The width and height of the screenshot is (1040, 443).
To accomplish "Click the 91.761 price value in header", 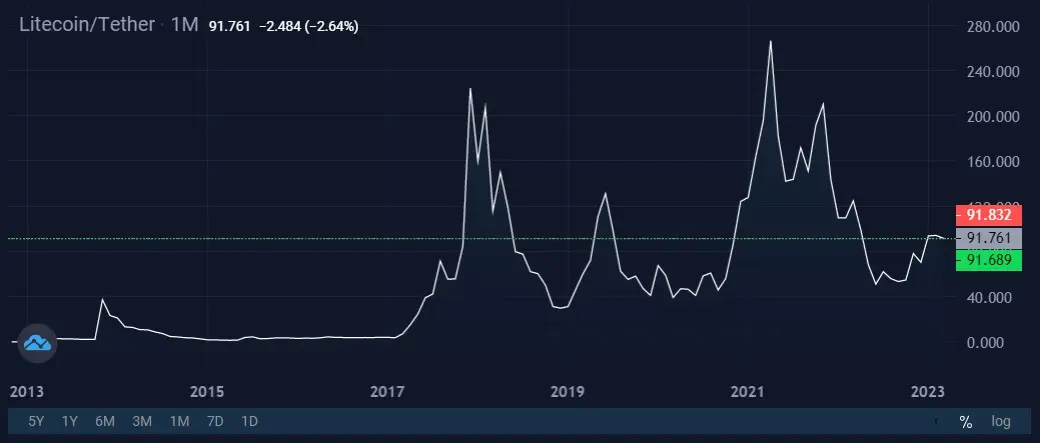I will (x=229, y=27).
